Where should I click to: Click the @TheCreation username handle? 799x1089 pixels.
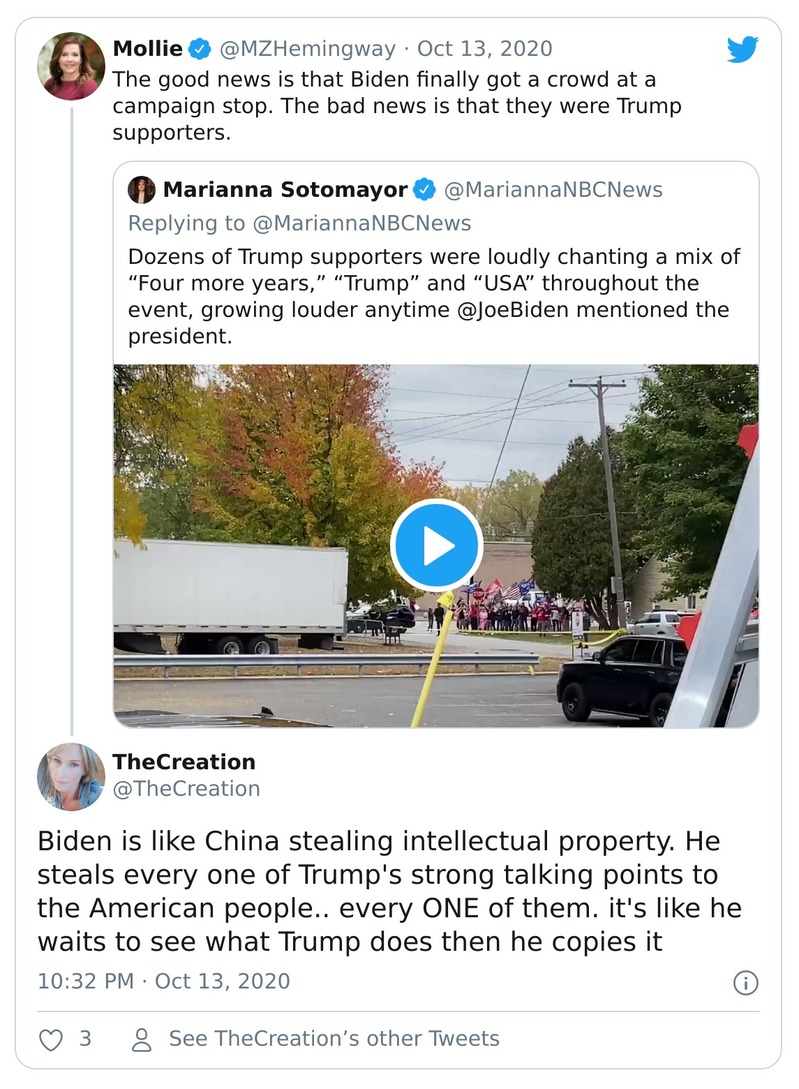tap(185, 788)
